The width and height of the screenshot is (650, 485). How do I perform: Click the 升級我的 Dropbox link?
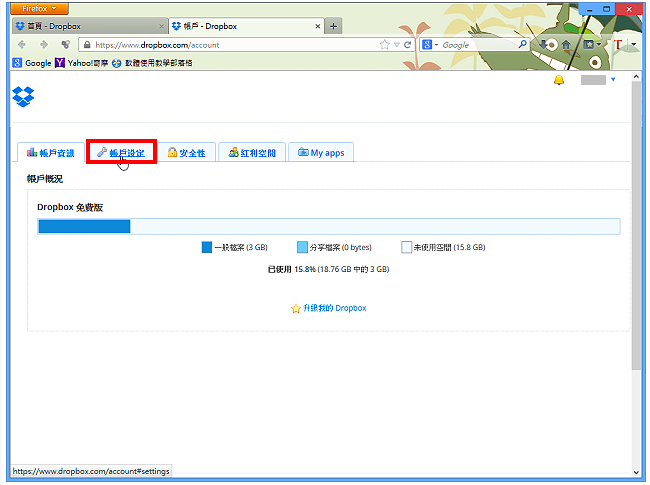pyautogui.click(x=335, y=308)
